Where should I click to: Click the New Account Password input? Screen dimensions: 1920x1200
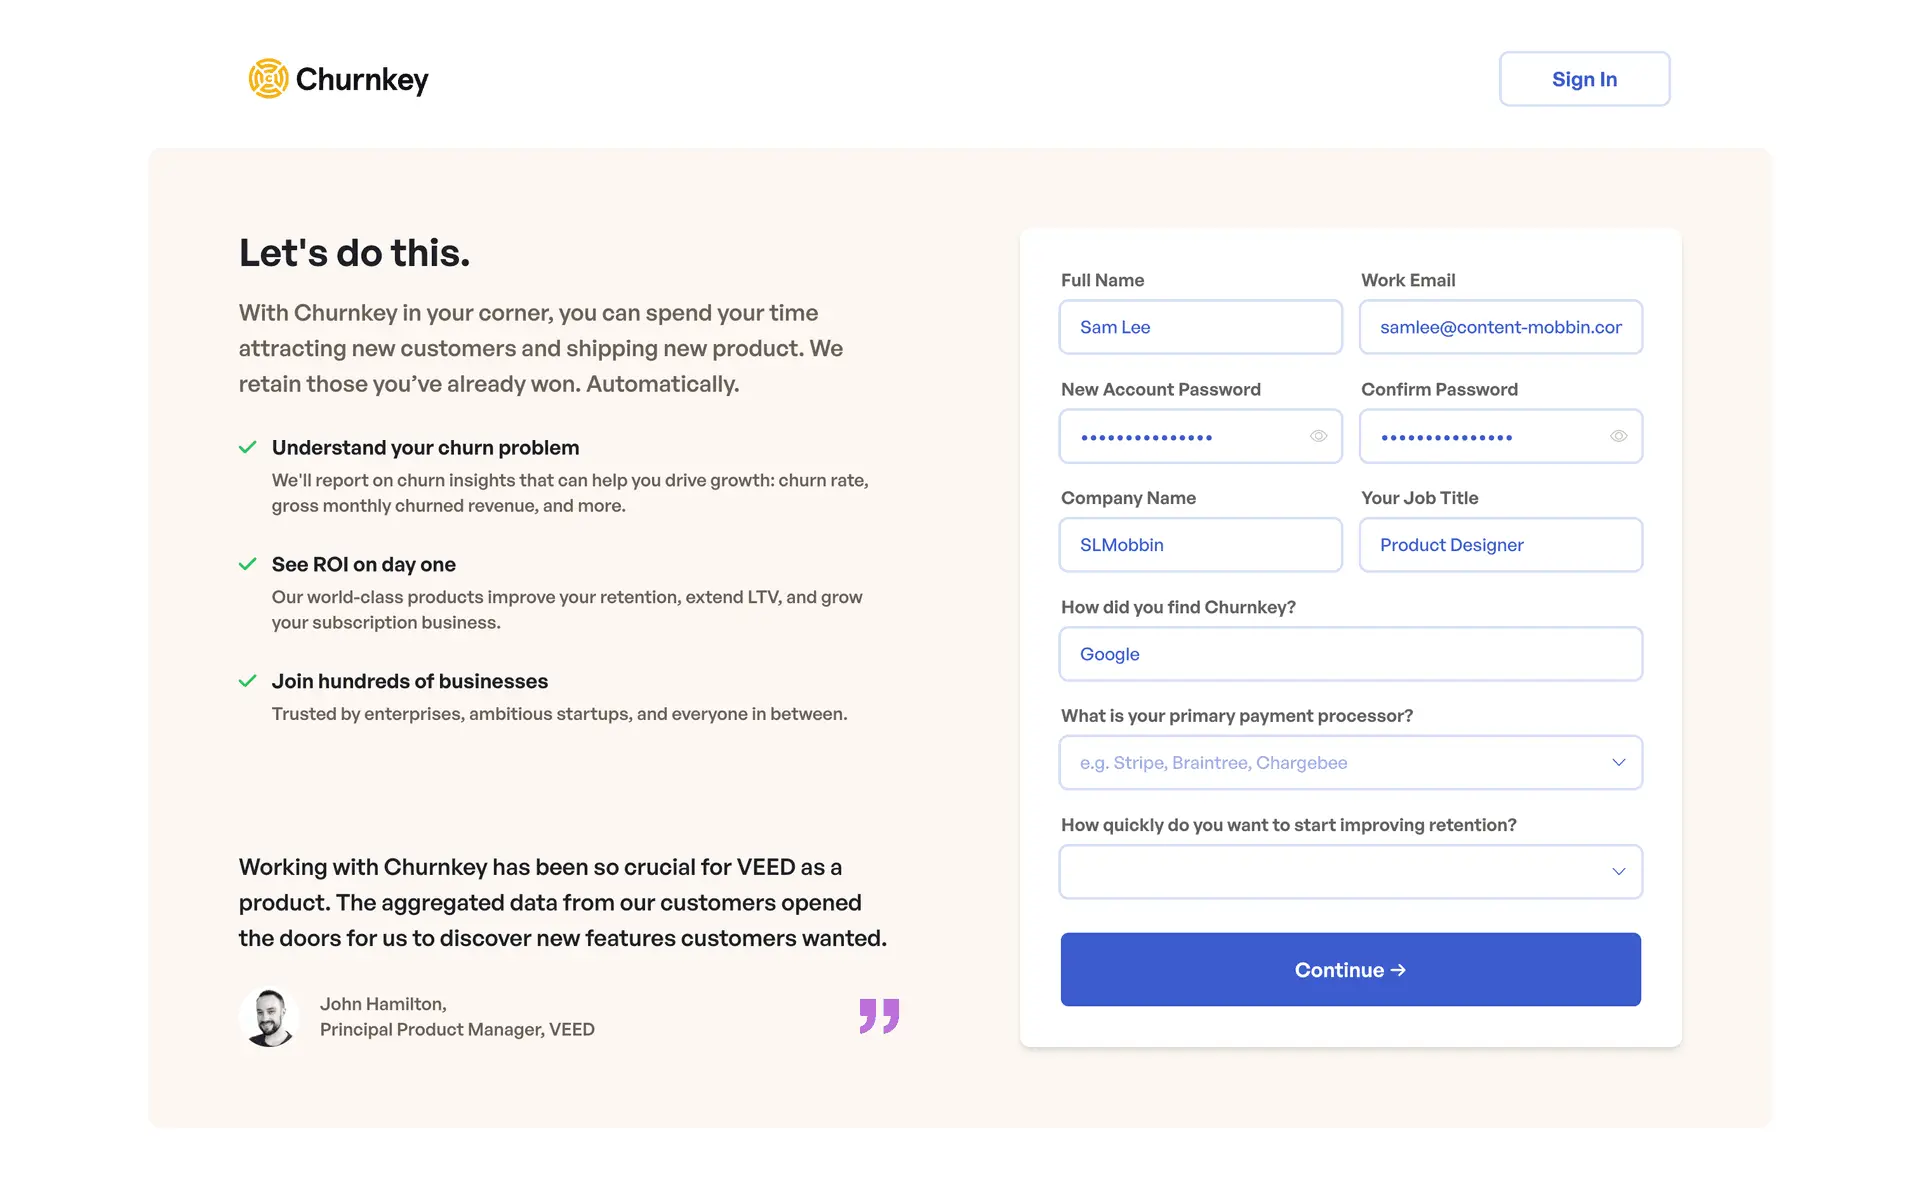click(1185, 436)
